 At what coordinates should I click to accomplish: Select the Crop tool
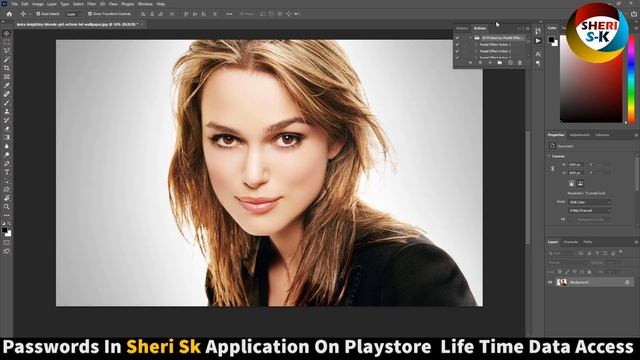click(7, 68)
